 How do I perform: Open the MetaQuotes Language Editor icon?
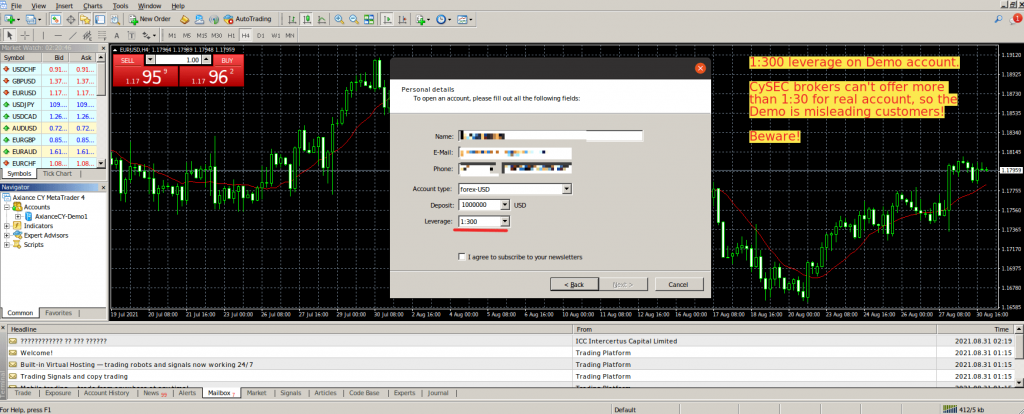click(185, 19)
